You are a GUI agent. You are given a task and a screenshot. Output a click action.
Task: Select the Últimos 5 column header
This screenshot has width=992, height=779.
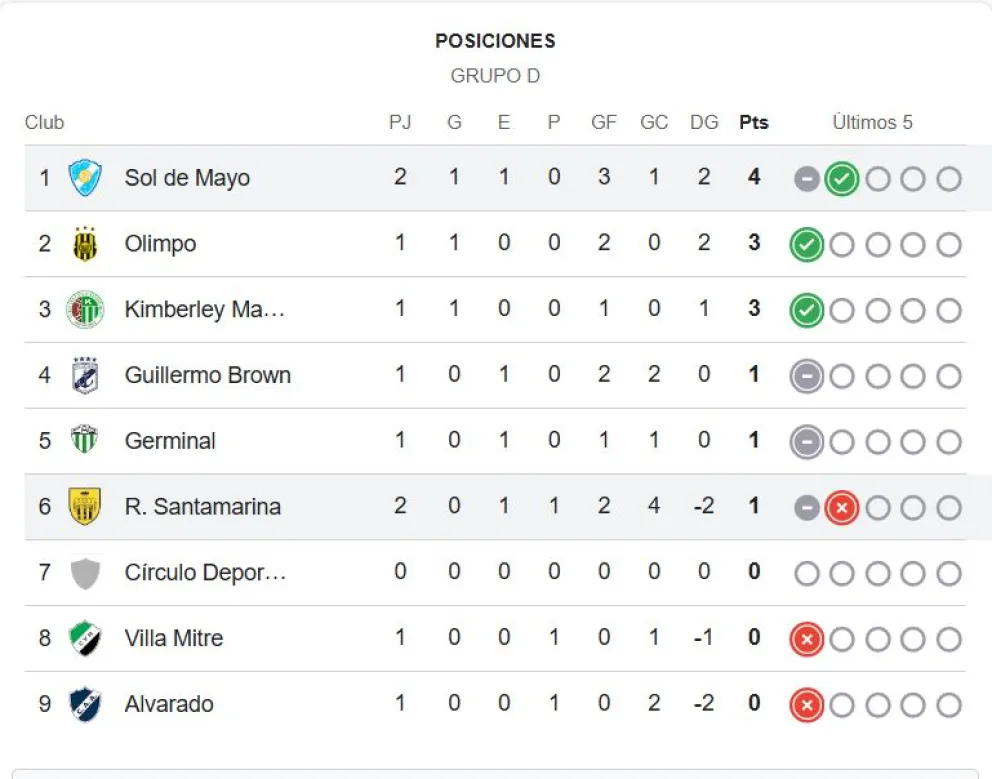(x=872, y=122)
